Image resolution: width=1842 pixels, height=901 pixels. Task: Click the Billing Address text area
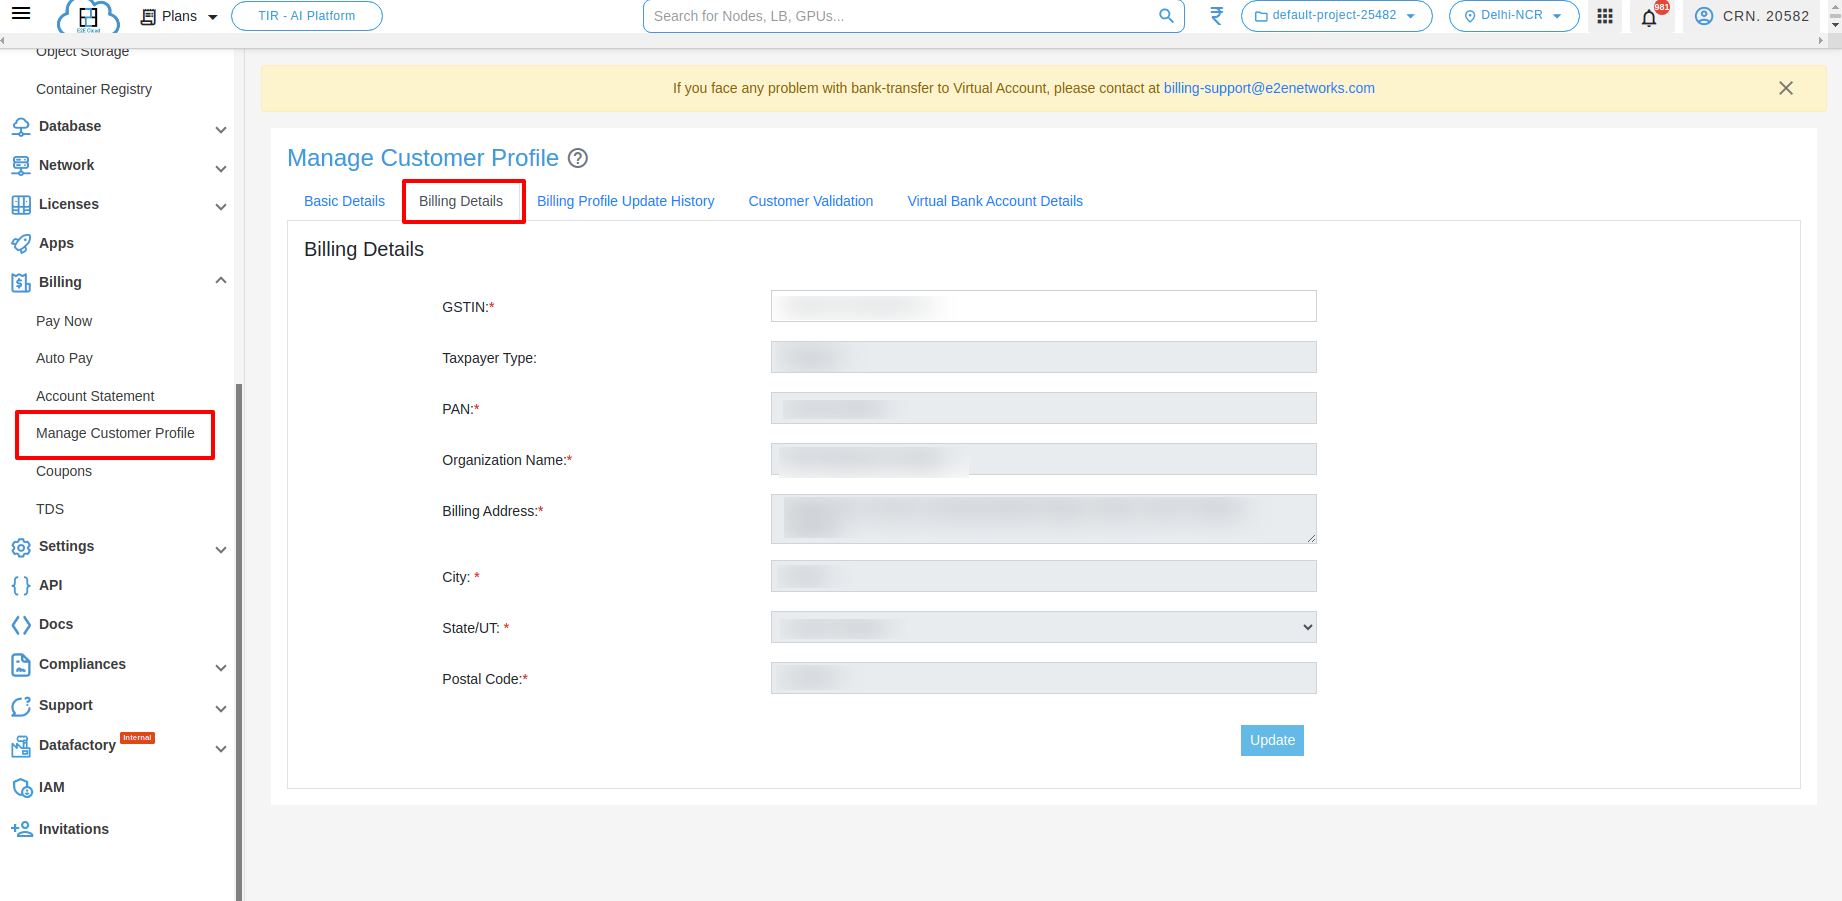[1044, 519]
